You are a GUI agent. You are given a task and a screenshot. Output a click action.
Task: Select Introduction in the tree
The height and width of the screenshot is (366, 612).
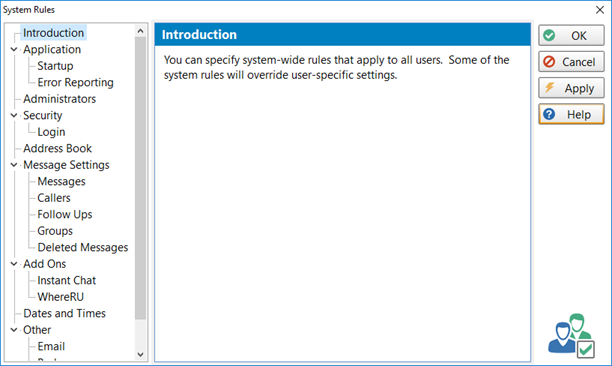(x=53, y=33)
